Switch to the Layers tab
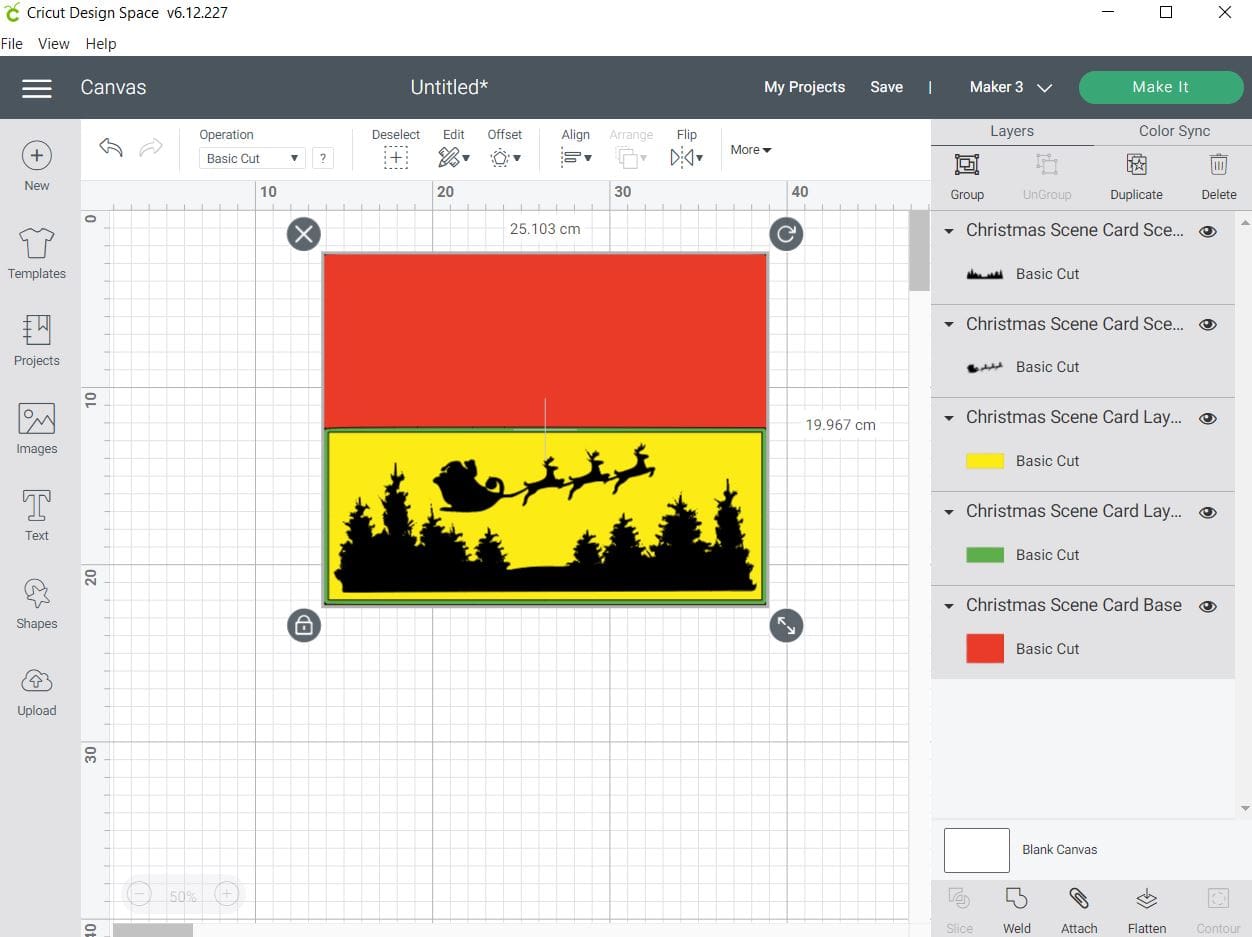 point(1012,131)
